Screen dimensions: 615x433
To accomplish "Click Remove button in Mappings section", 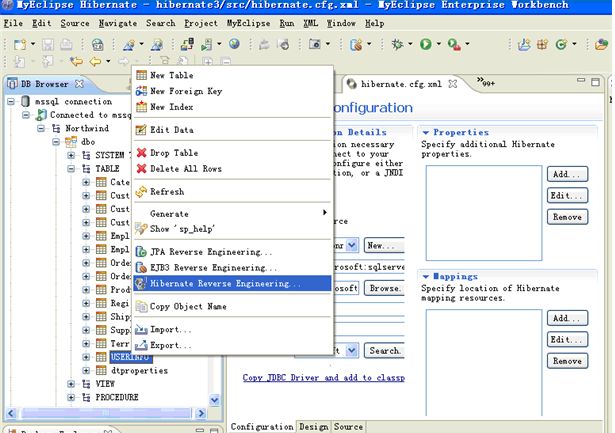I will 567,361.
